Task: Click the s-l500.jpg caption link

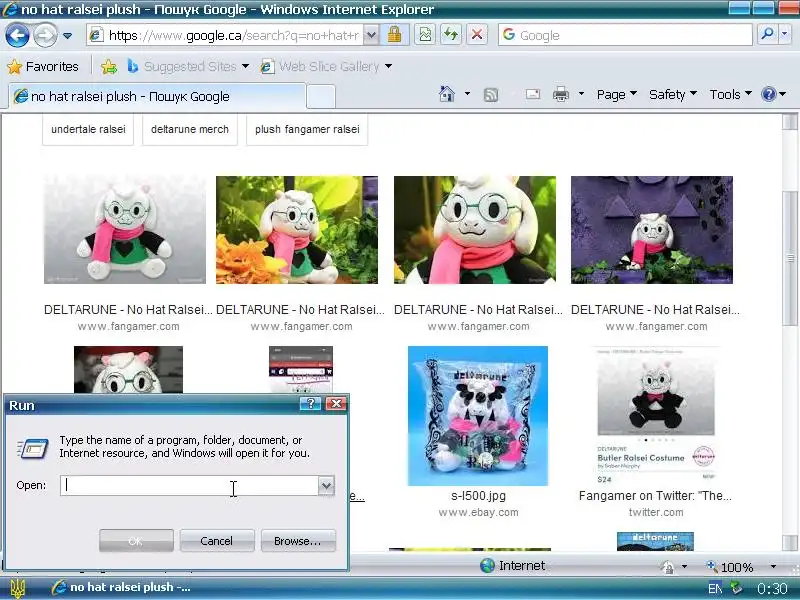Action: pos(478,495)
